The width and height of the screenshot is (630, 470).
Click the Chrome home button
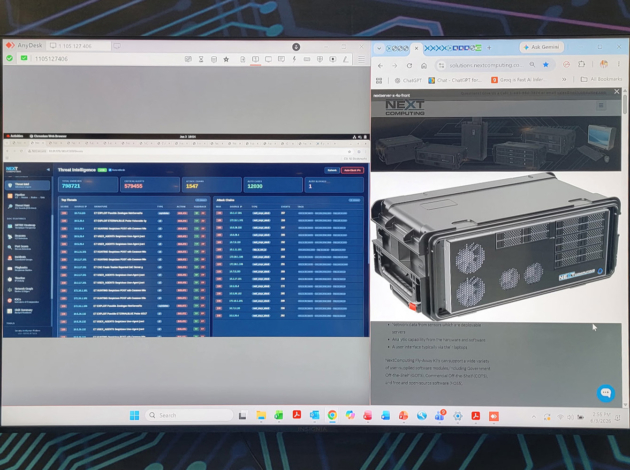423,65
